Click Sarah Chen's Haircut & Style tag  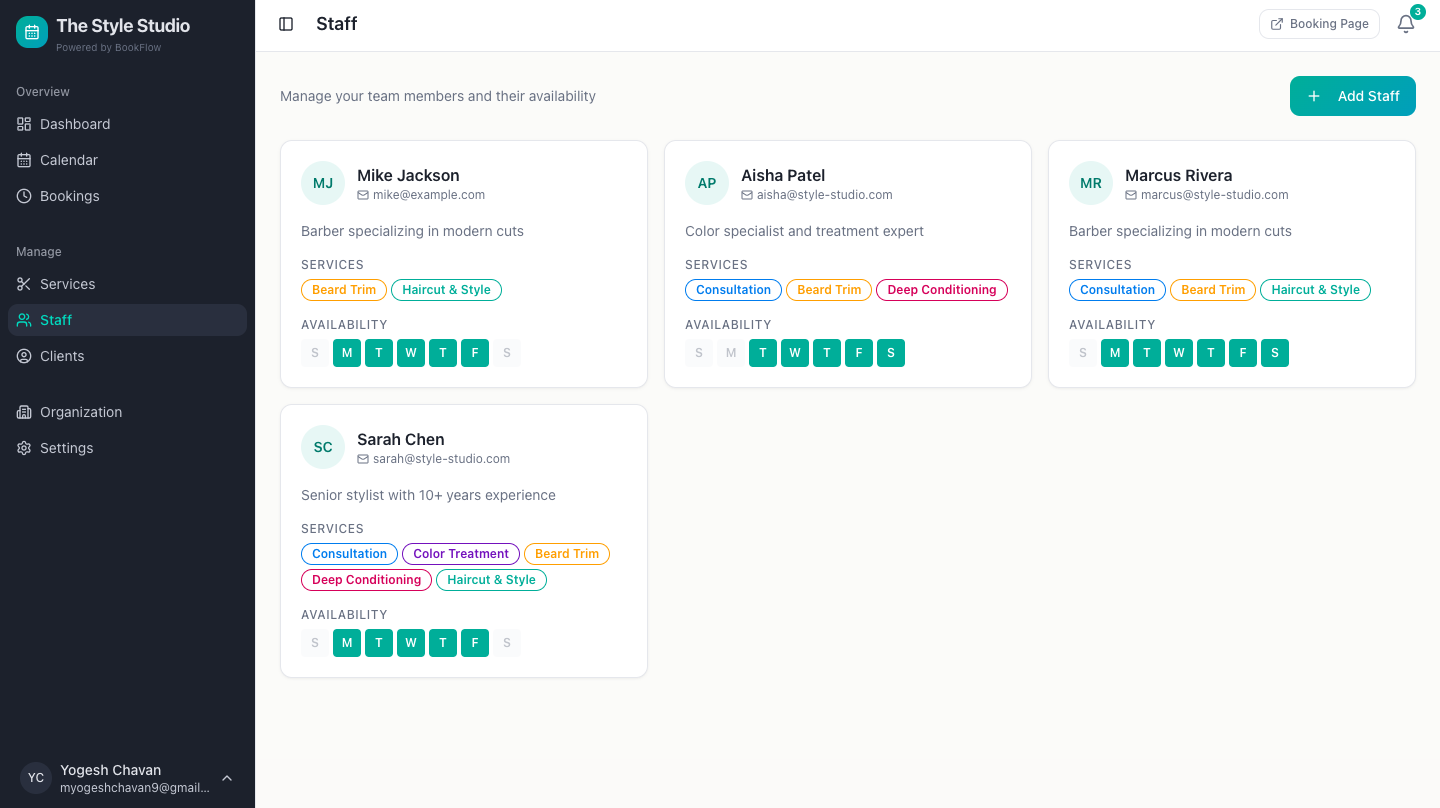point(491,580)
